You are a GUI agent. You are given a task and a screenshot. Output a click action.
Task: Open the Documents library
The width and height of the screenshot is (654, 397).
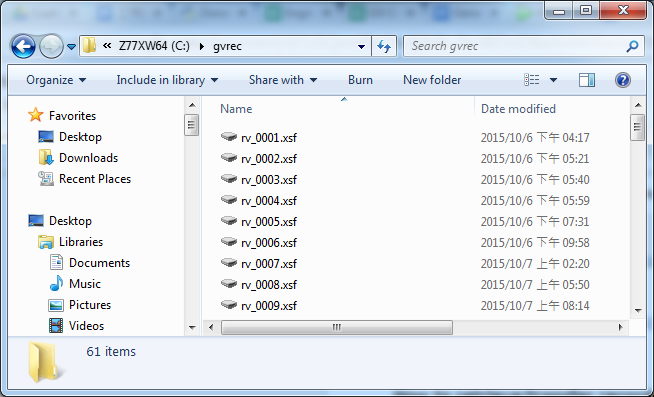(99, 263)
